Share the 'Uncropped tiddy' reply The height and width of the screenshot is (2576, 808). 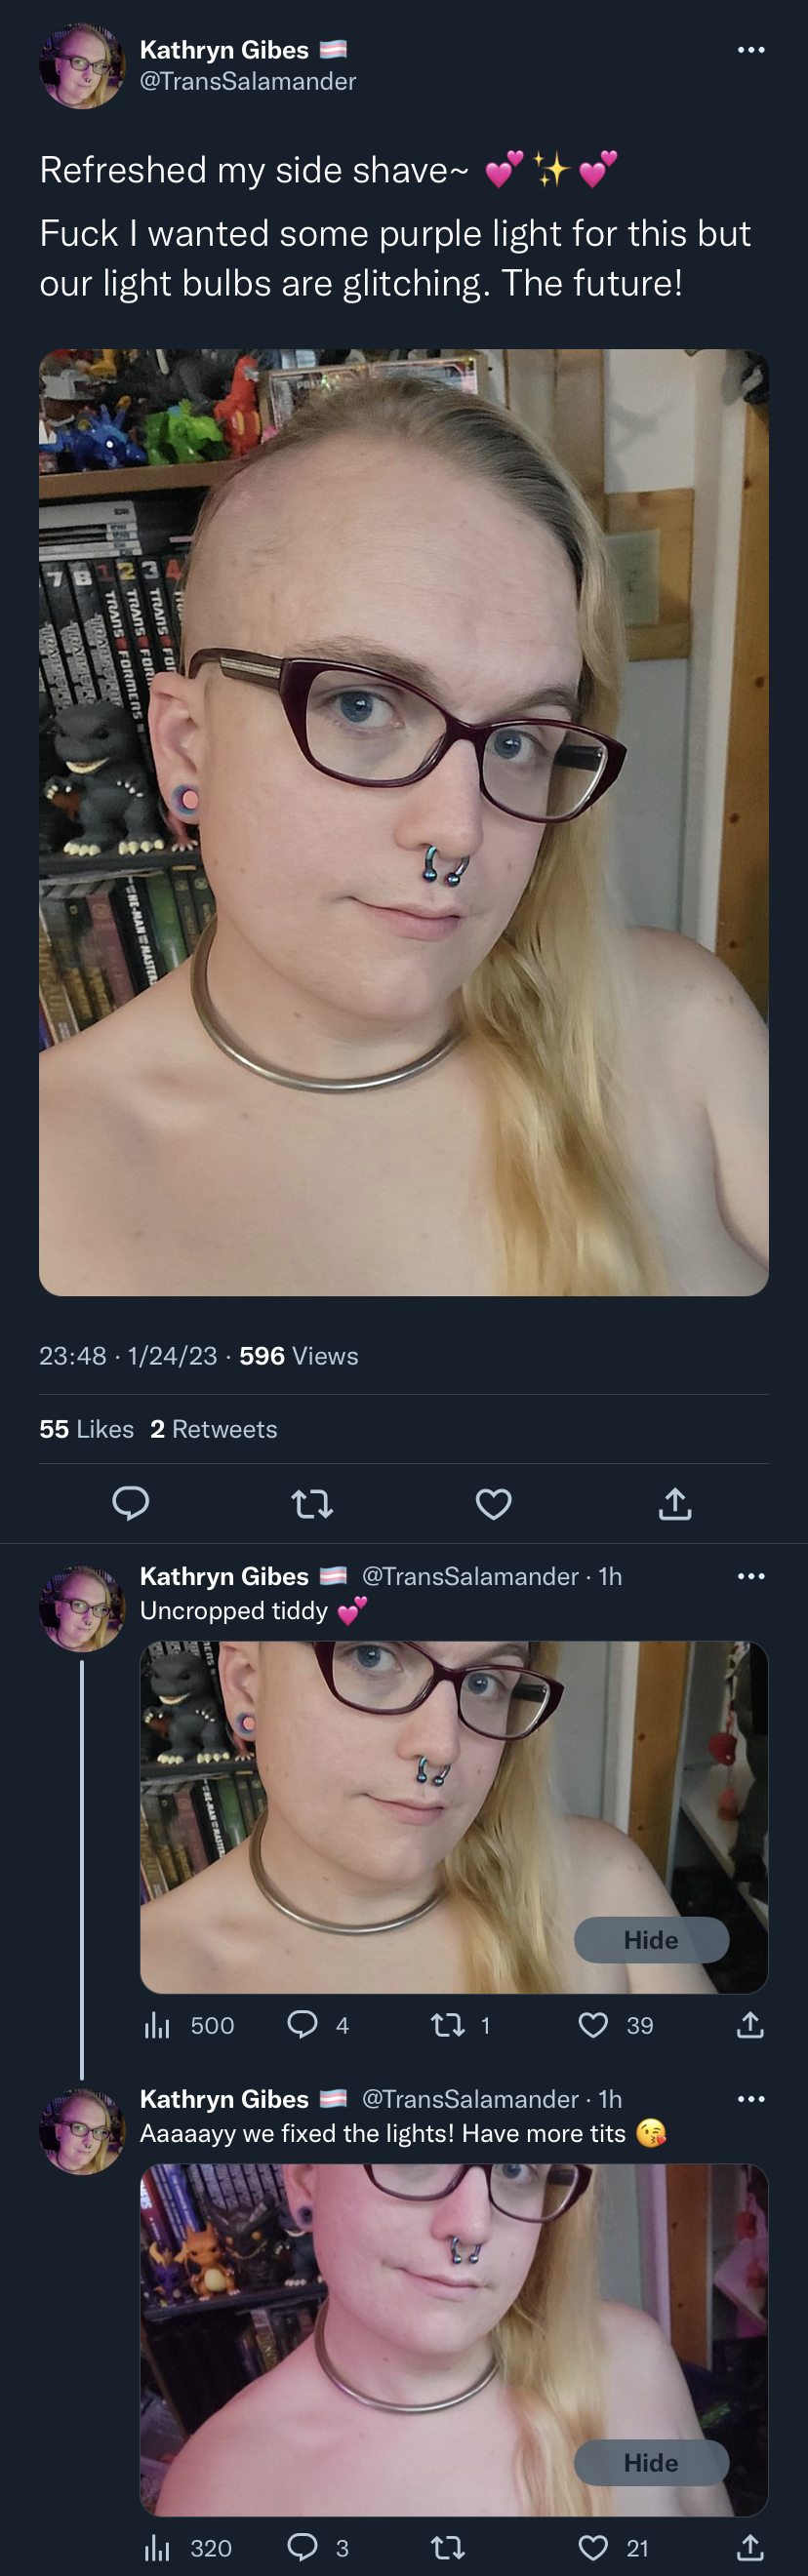click(750, 2025)
